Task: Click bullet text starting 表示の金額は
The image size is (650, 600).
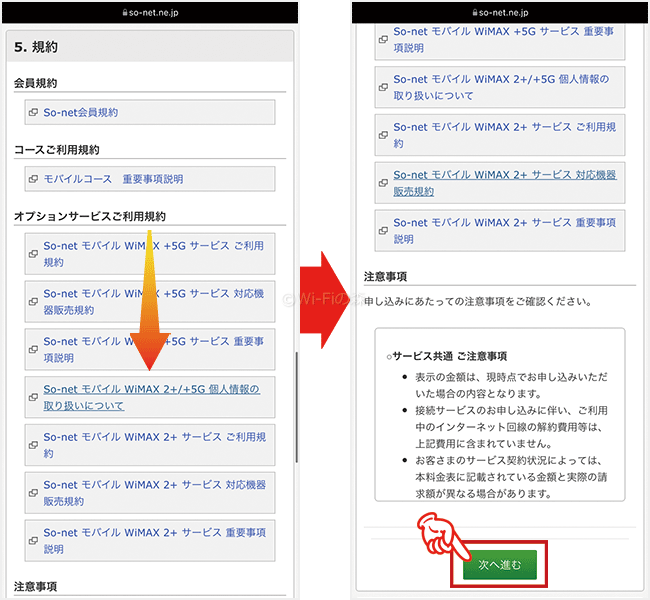Action: point(511,385)
